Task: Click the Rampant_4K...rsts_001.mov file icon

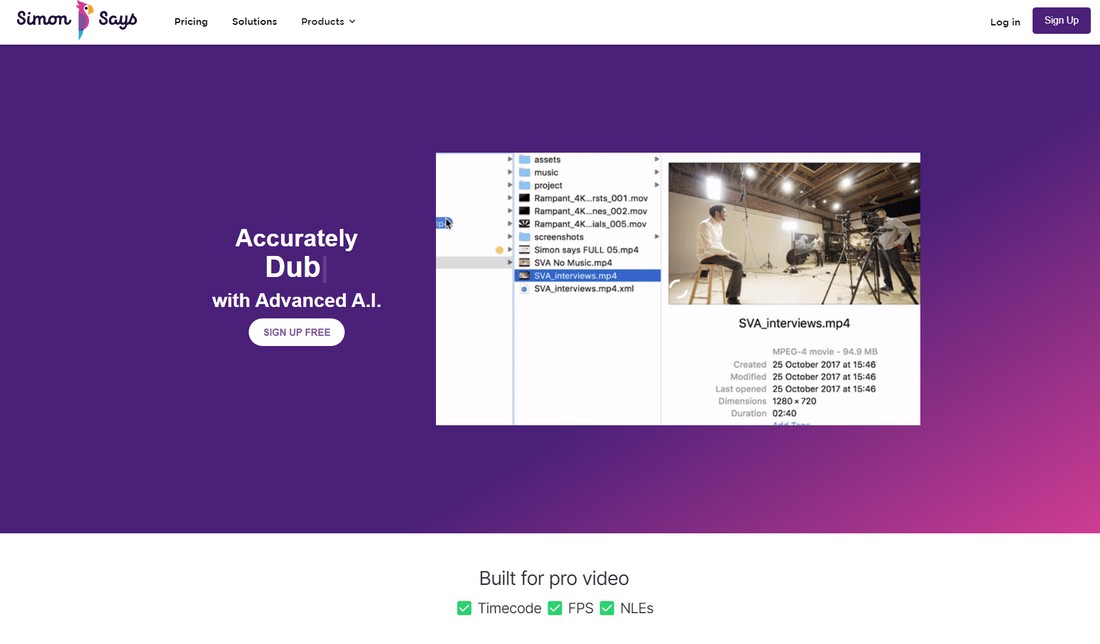Action: pos(524,199)
